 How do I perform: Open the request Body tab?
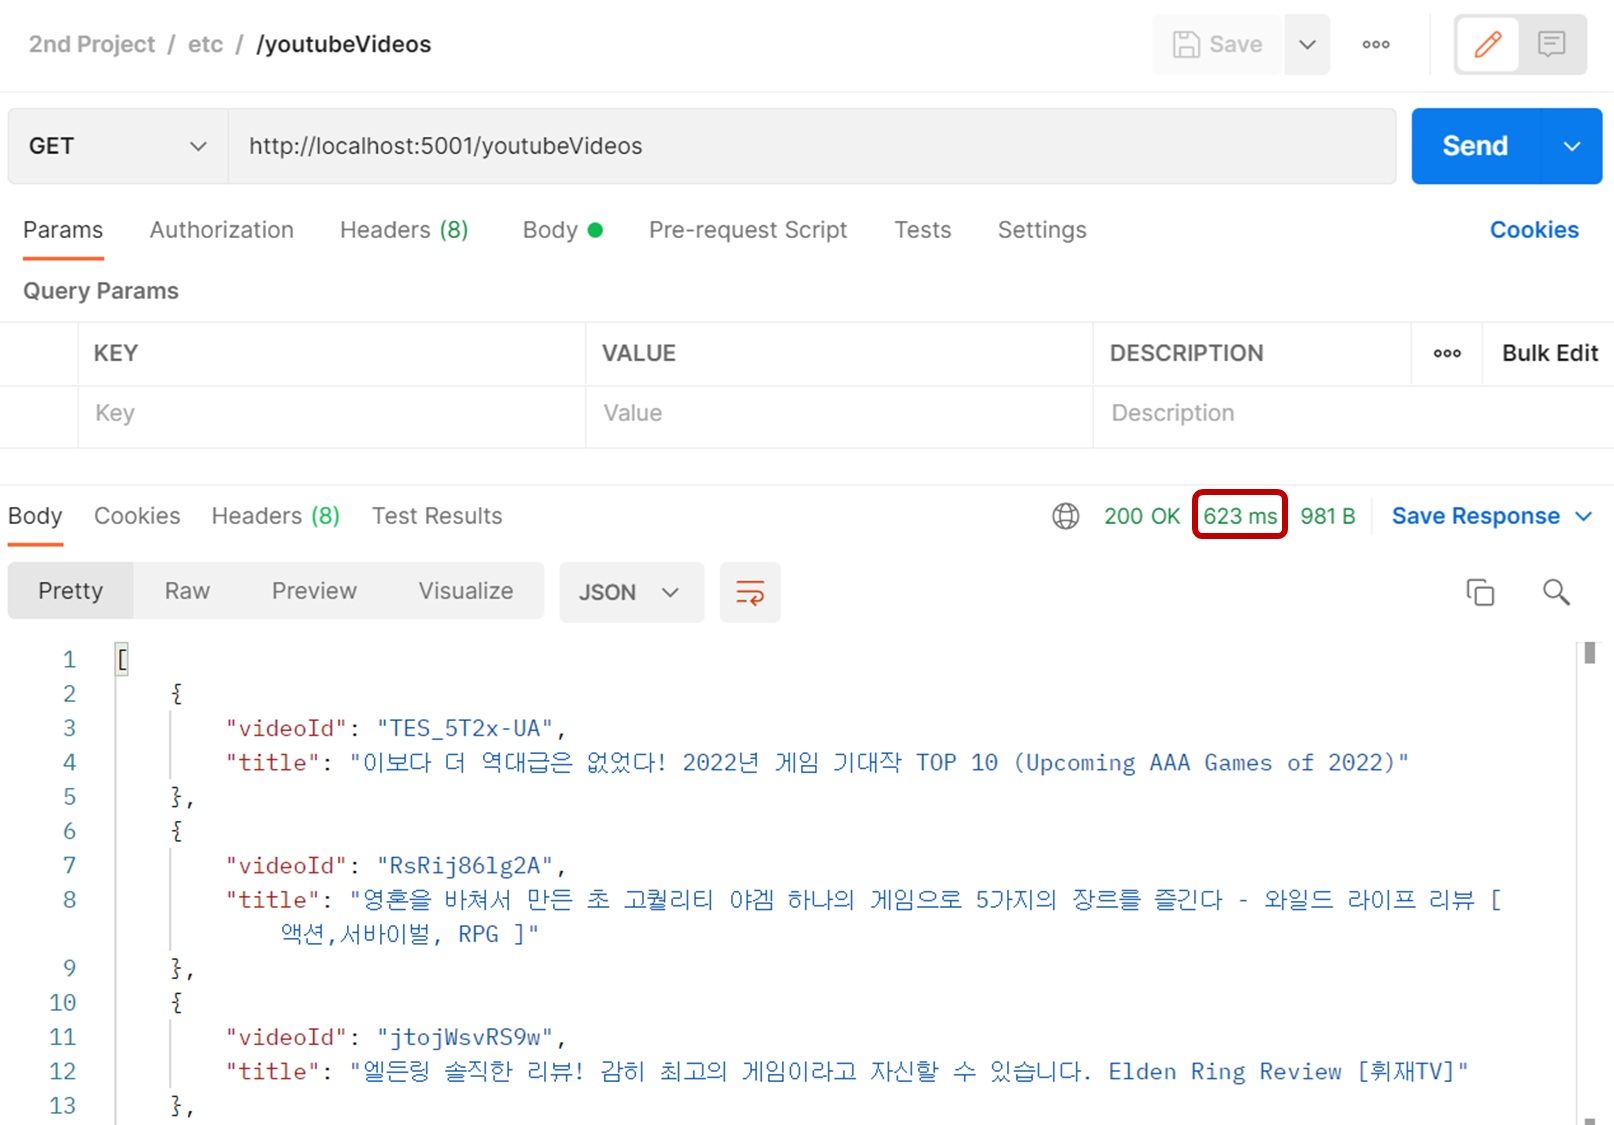click(562, 230)
